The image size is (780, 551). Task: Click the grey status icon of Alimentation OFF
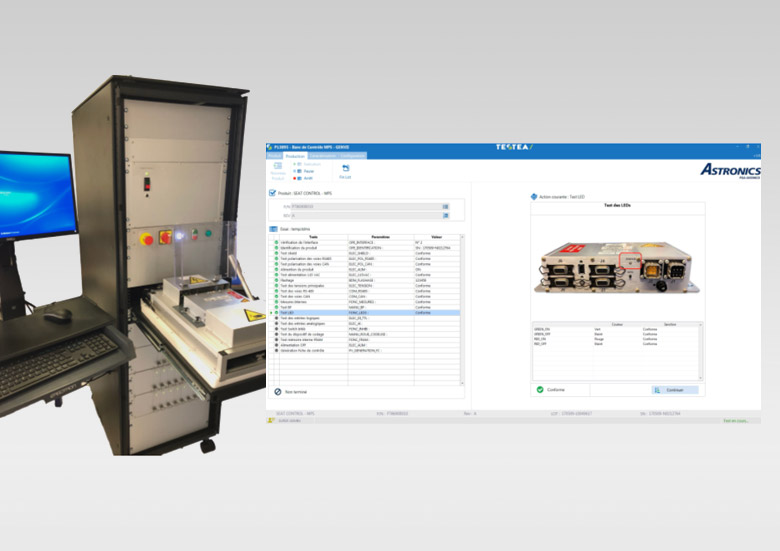pyautogui.click(x=277, y=345)
